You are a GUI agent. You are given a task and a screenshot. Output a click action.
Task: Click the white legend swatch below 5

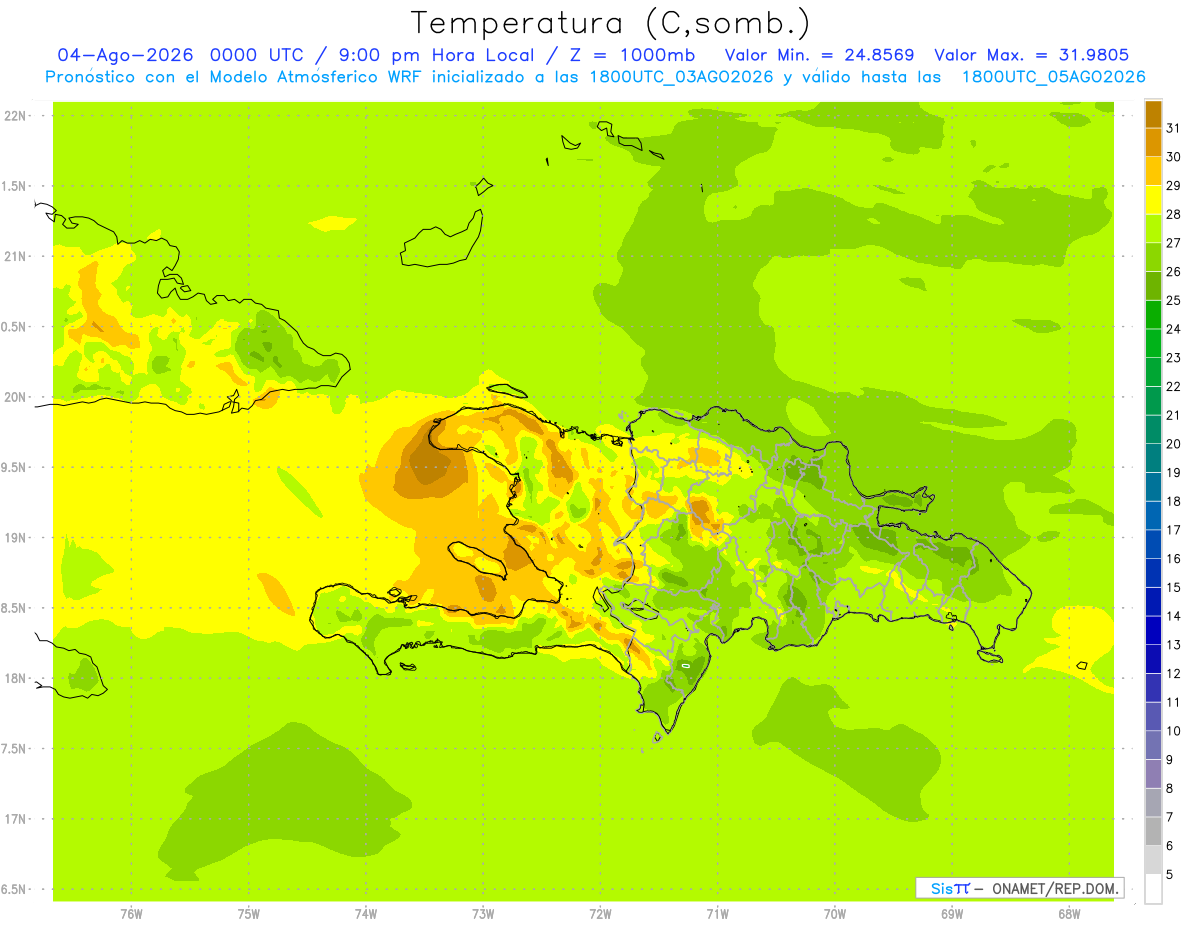pos(1153,889)
